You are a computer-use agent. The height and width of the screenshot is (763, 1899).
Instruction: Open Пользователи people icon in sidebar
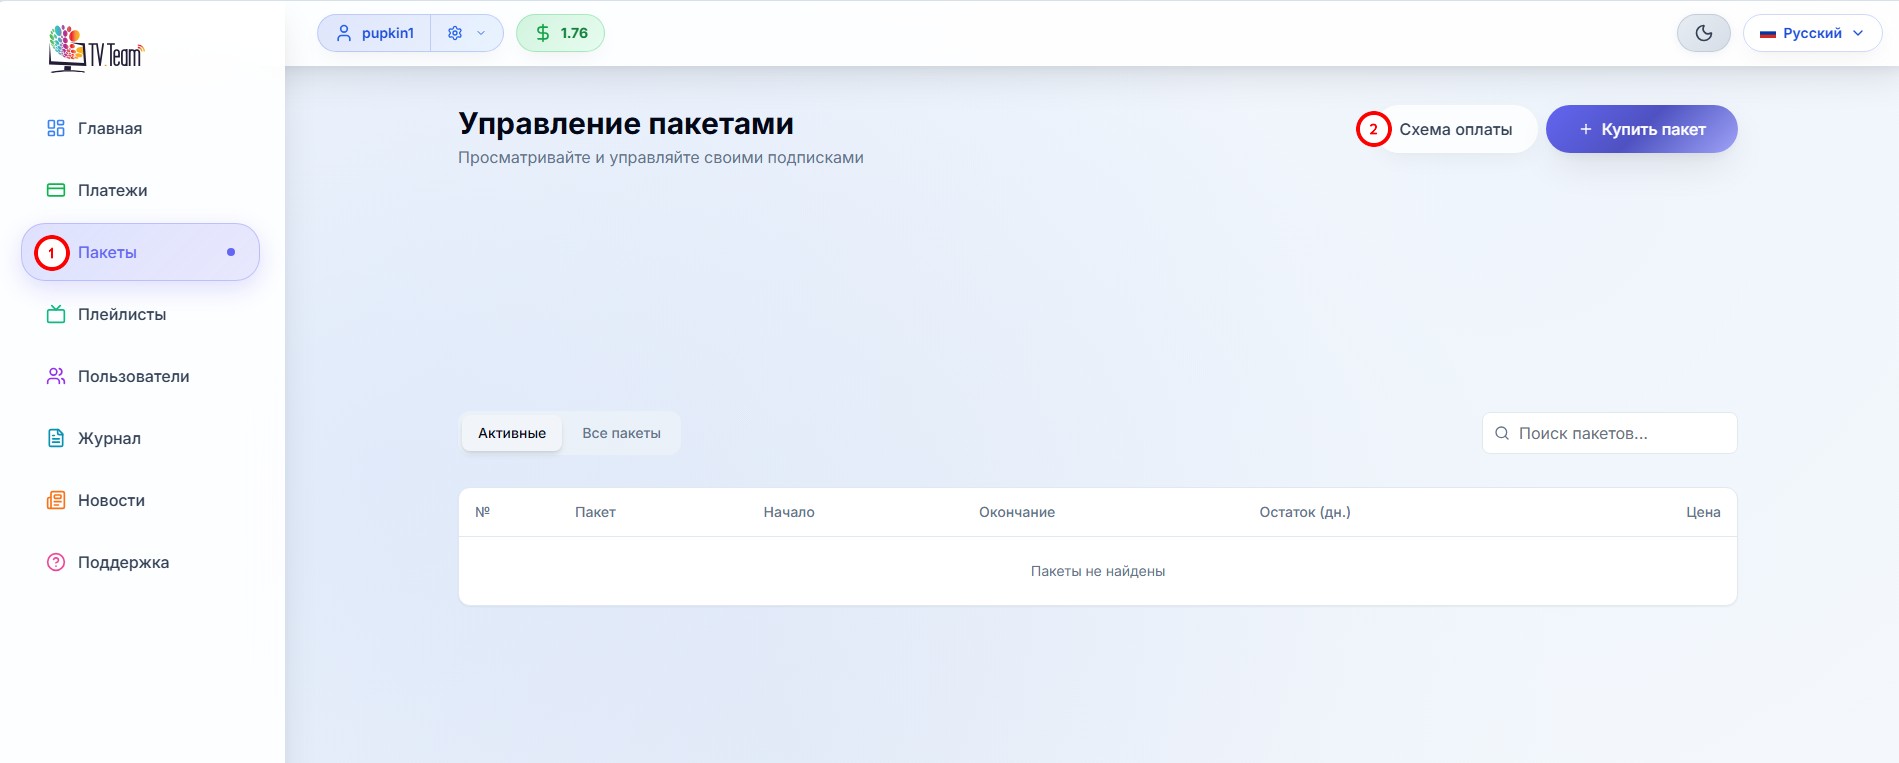click(56, 376)
